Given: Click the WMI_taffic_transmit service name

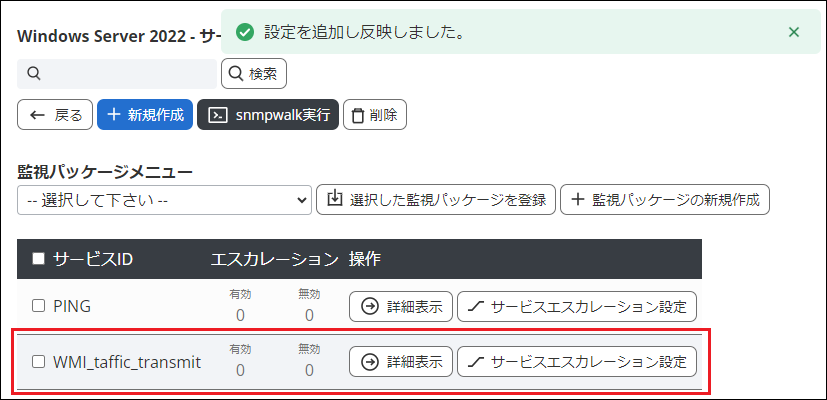Looking at the screenshot, I should pyautogui.click(x=127, y=362).
